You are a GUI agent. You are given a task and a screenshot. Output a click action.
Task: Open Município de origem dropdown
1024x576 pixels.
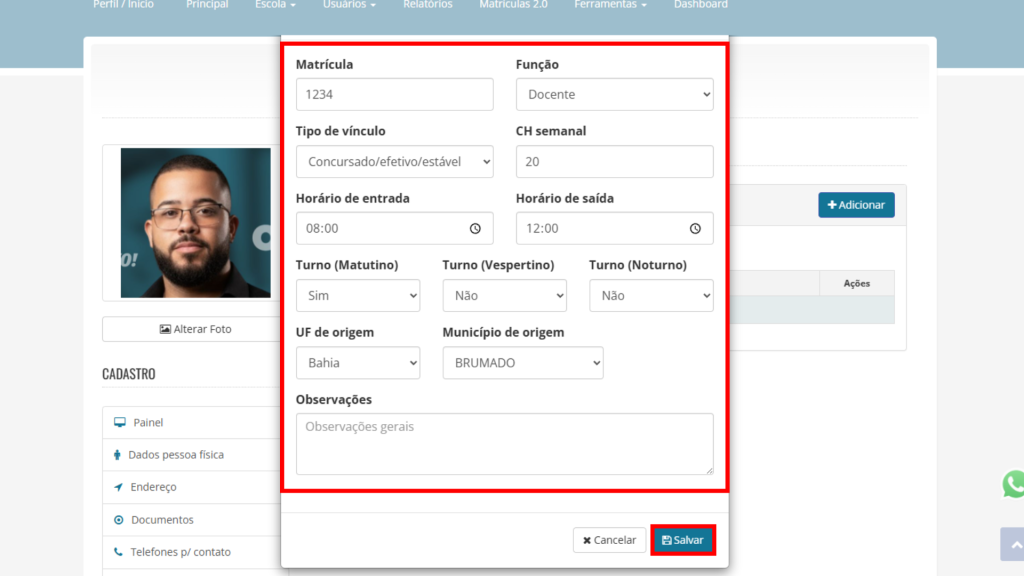pos(522,363)
